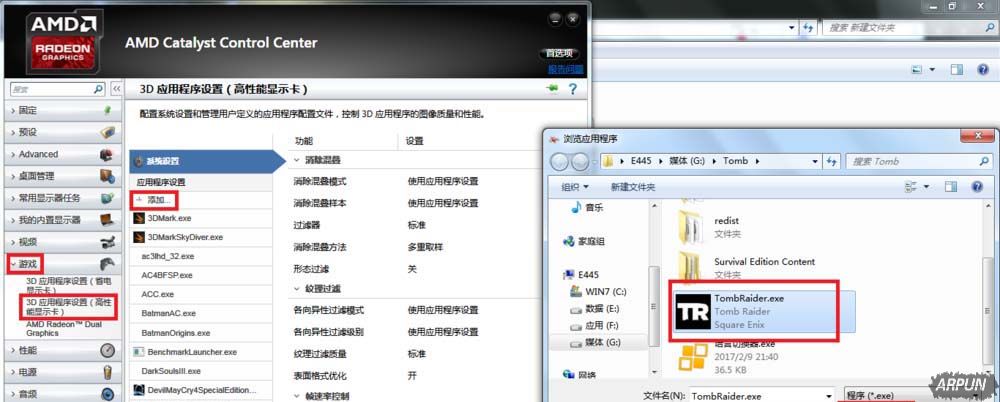This screenshot has width=1000, height=402.
Task: Click the TR TombRaider.exe thumbnail icon
Action: pos(693,311)
